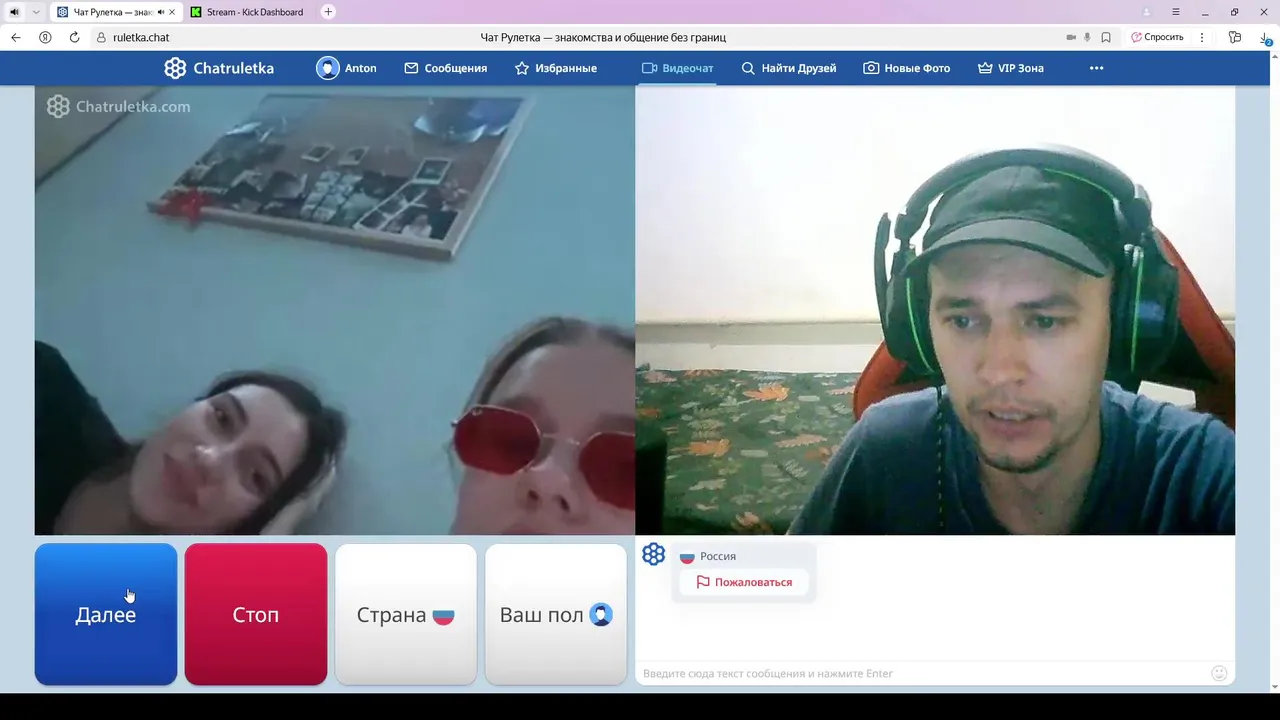This screenshot has width=1280, height=720.
Task: Click the ruletka.chat address bar
Action: (x=141, y=37)
